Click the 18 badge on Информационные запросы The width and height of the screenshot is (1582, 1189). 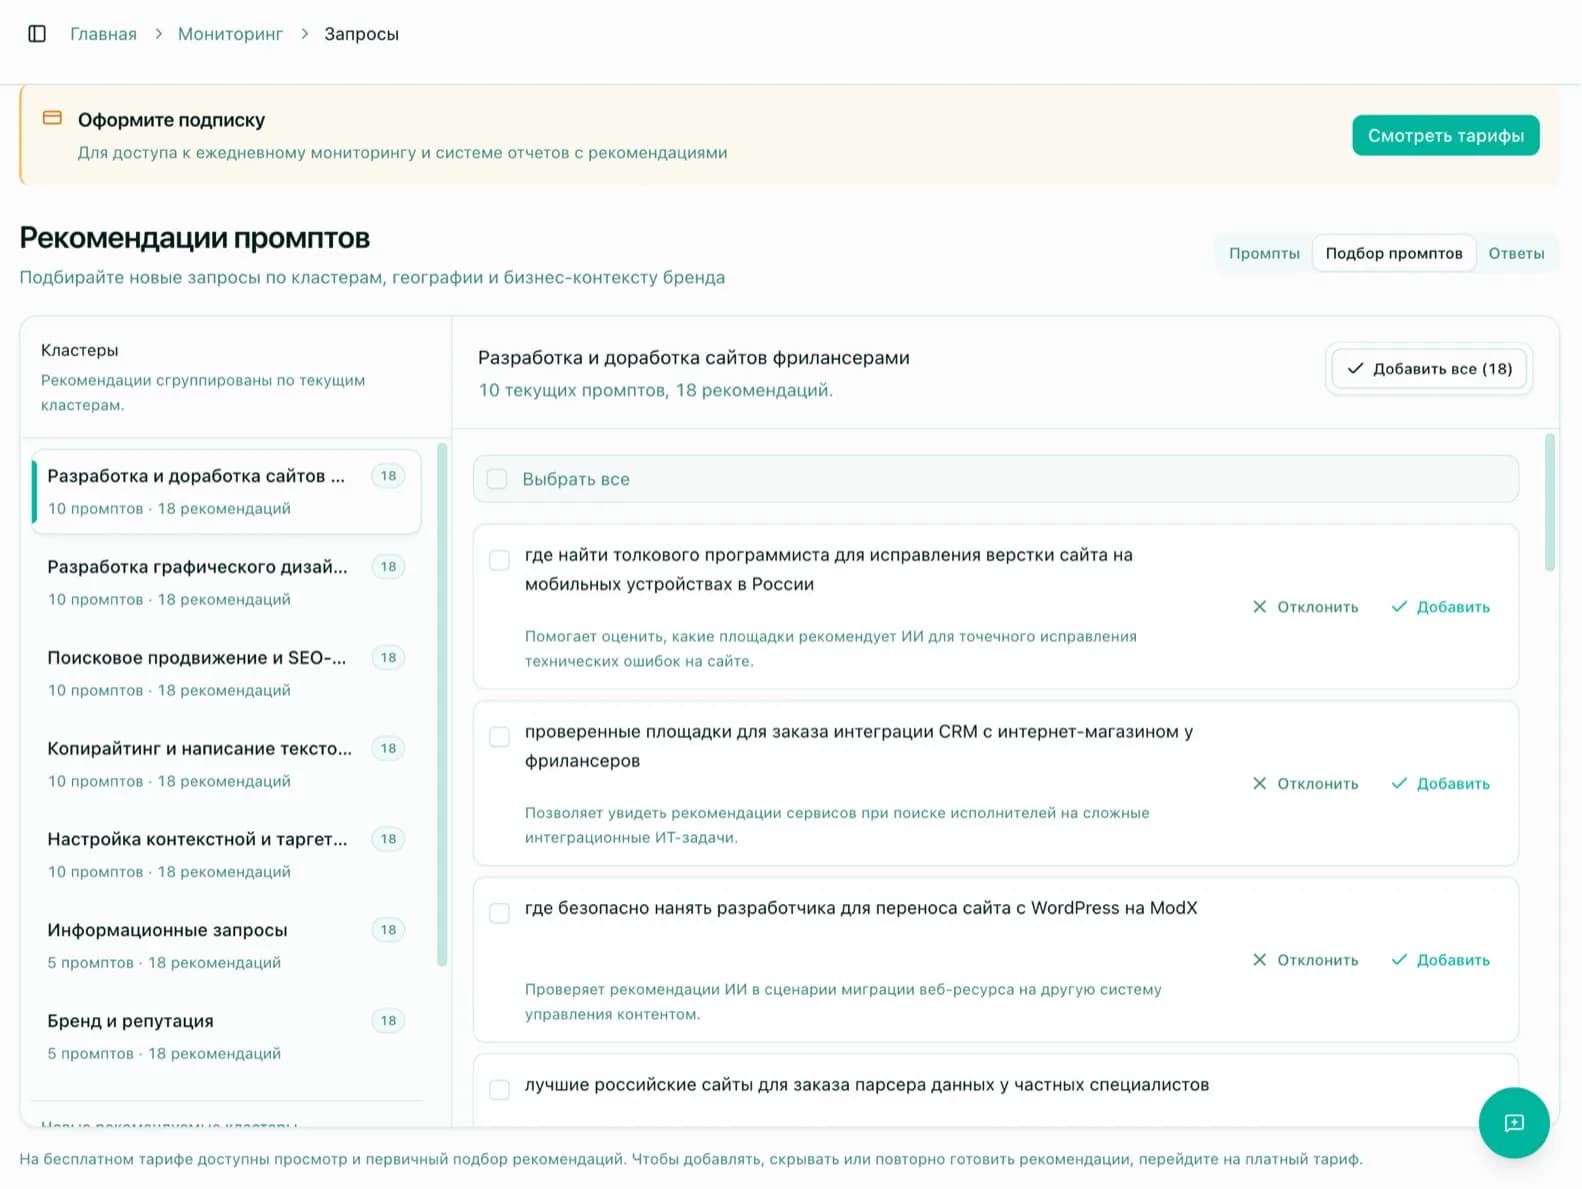pyautogui.click(x=388, y=929)
